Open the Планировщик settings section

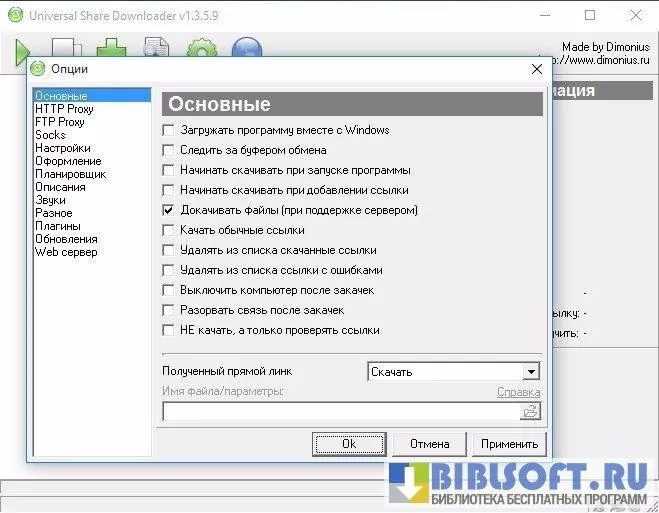tap(70, 174)
